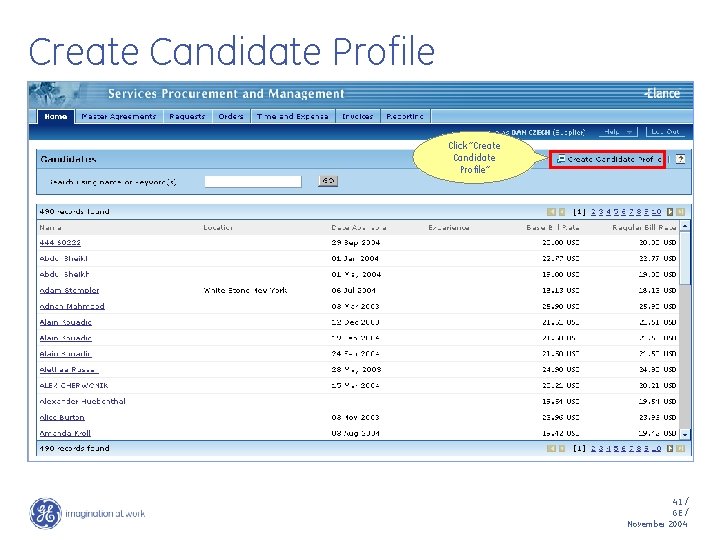Switch to the Reporting tab
This screenshot has width=720, height=540.
(405, 116)
